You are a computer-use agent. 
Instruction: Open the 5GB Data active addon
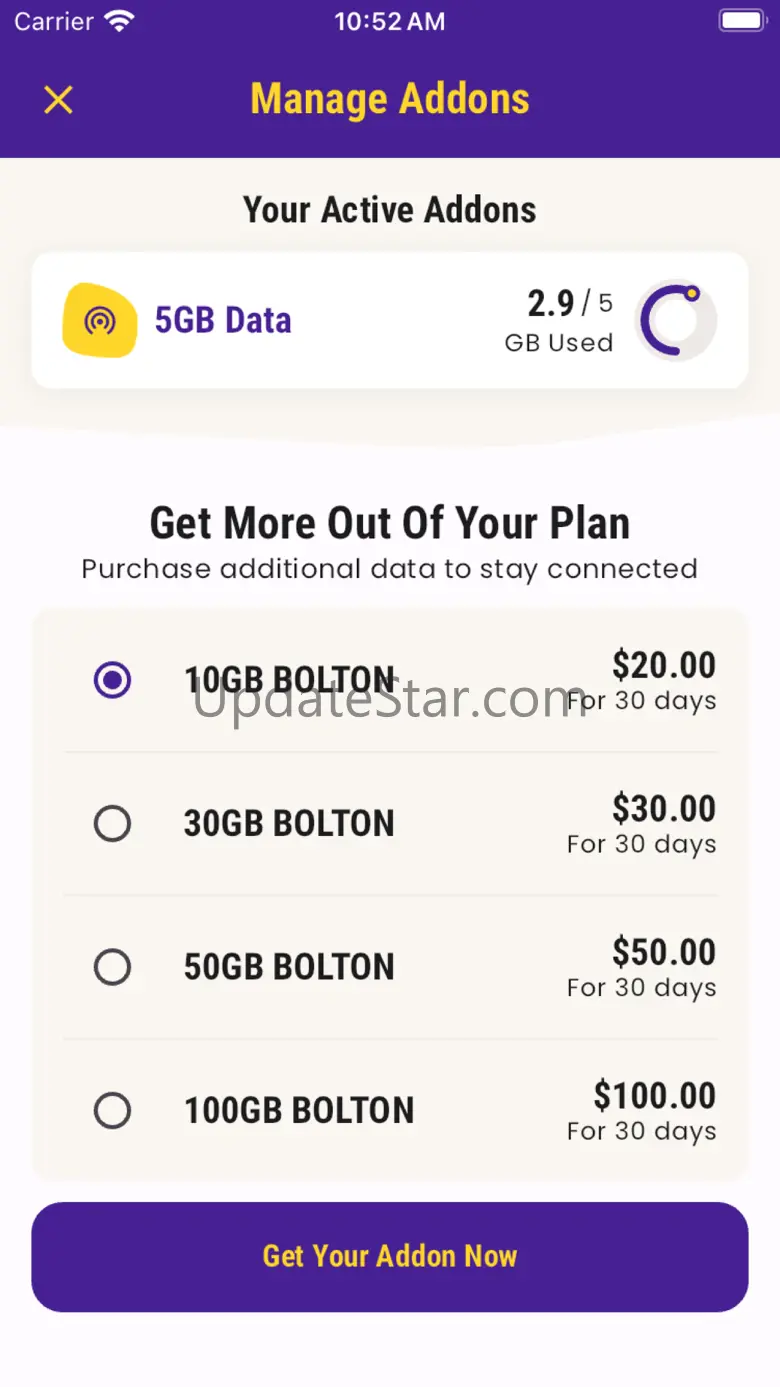[223, 321]
